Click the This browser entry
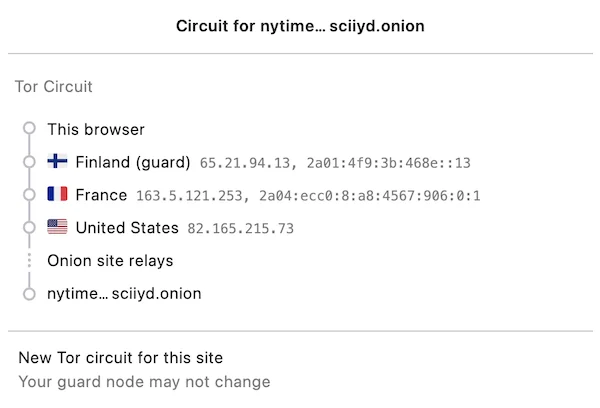Image resolution: width=600 pixels, height=408 pixels. pos(96,129)
